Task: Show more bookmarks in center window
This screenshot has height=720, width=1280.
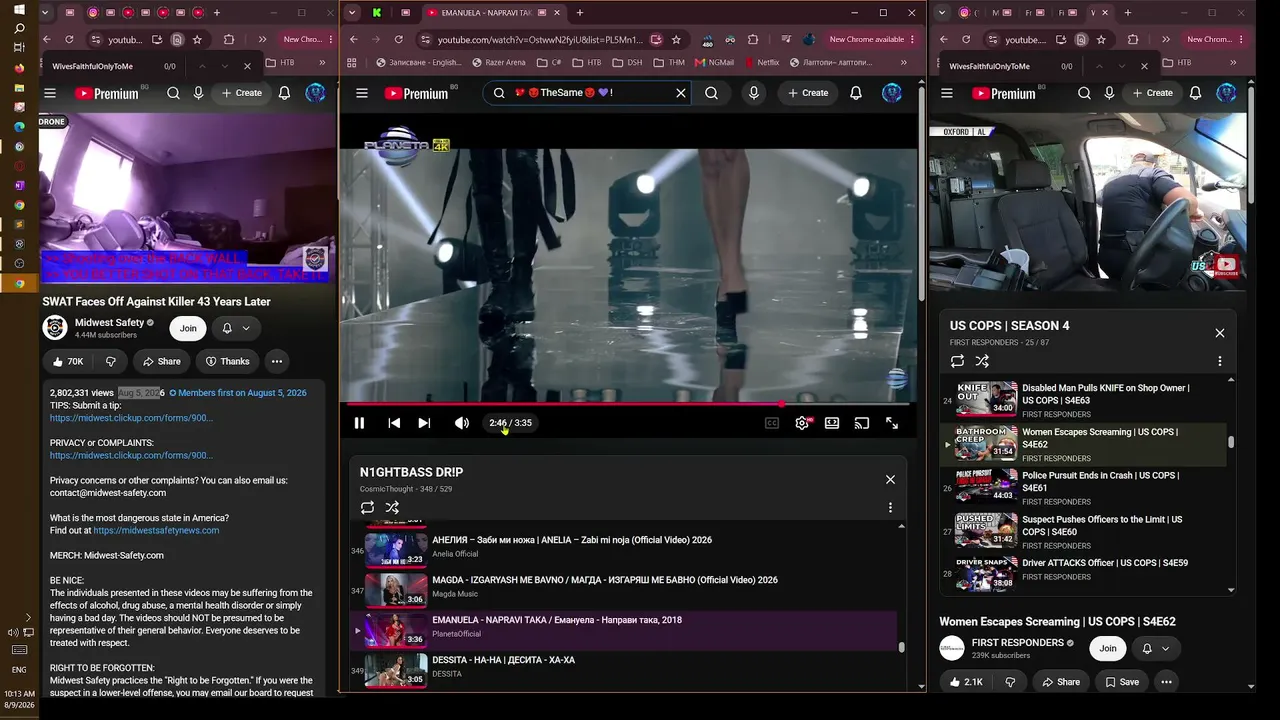Action: click(904, 62)
